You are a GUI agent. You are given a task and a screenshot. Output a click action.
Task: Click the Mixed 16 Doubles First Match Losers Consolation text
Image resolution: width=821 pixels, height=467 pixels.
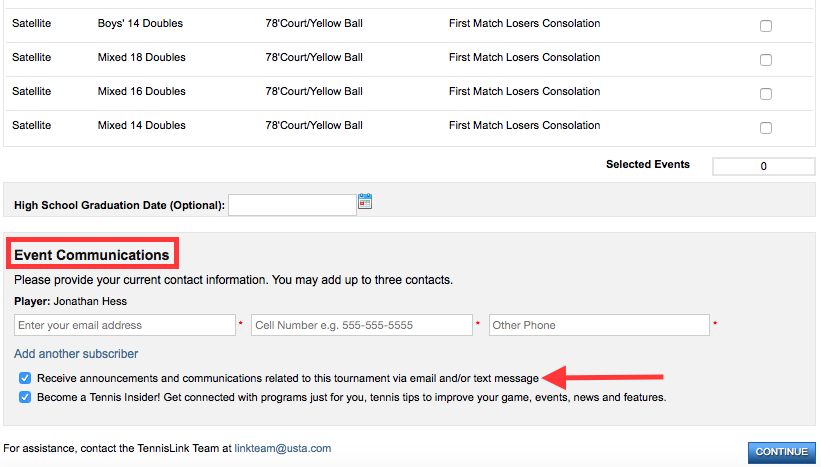point(524,91)
